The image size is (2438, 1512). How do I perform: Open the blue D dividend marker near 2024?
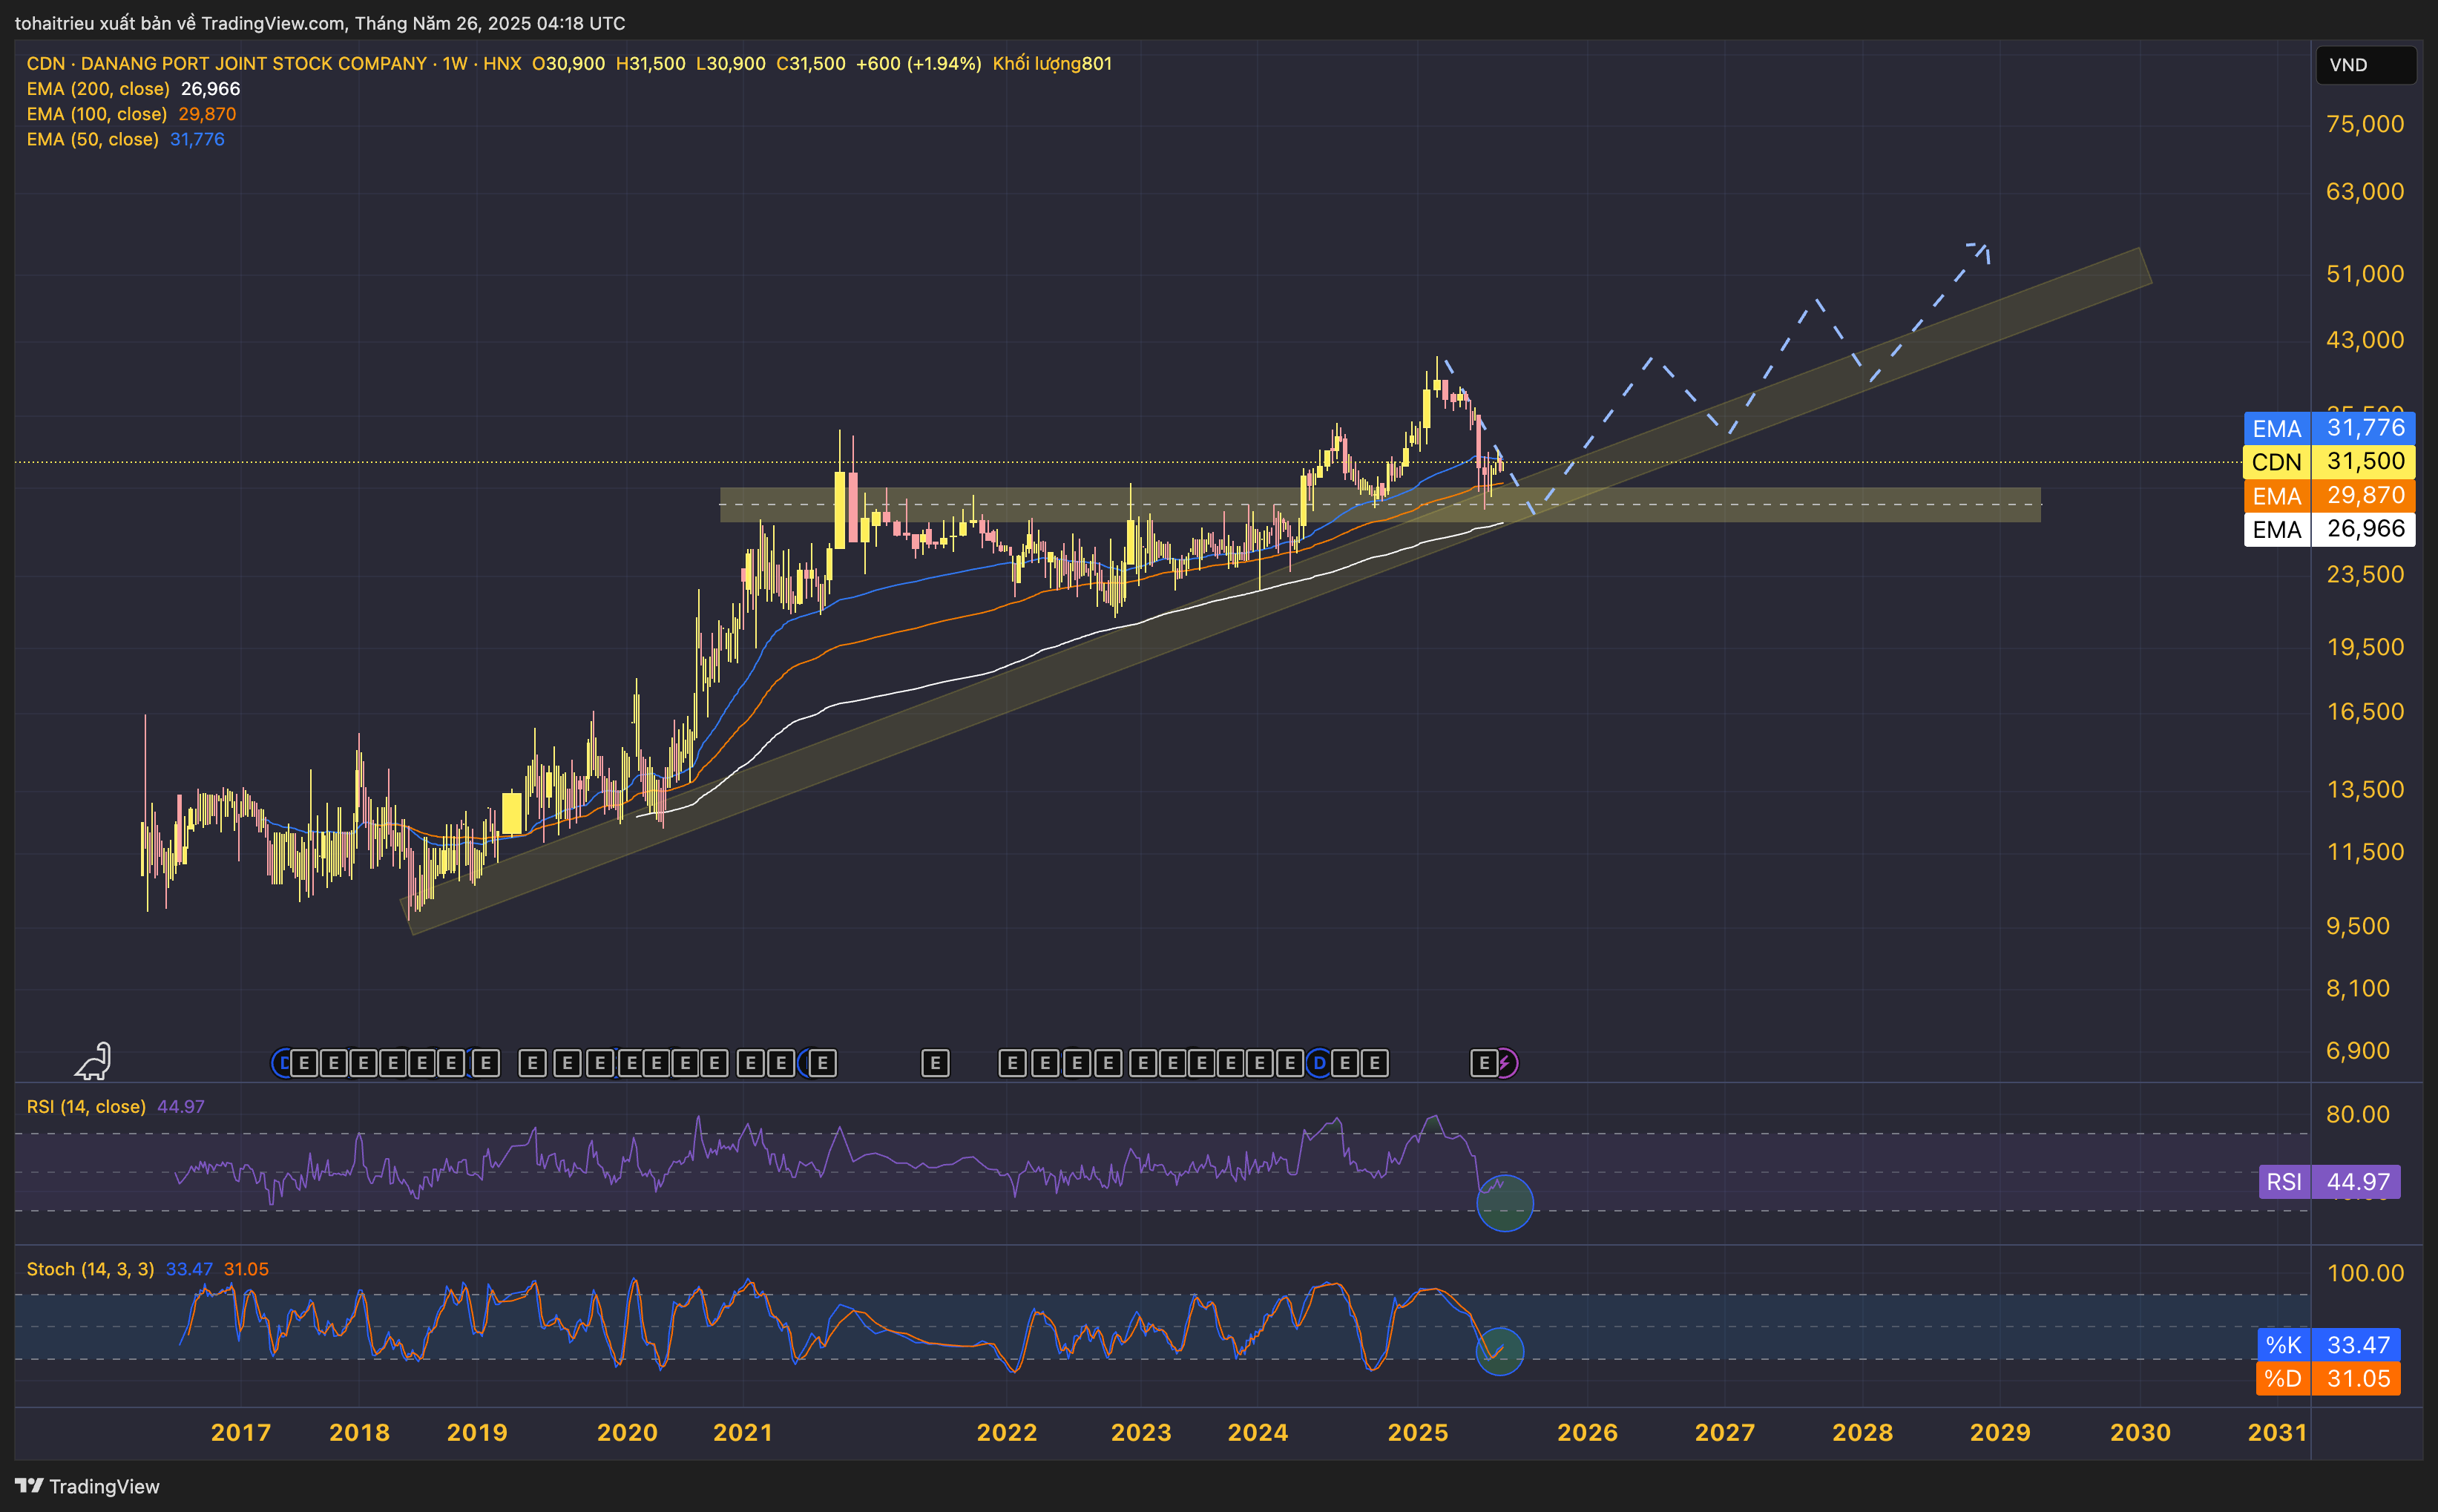point(1319,1063)
